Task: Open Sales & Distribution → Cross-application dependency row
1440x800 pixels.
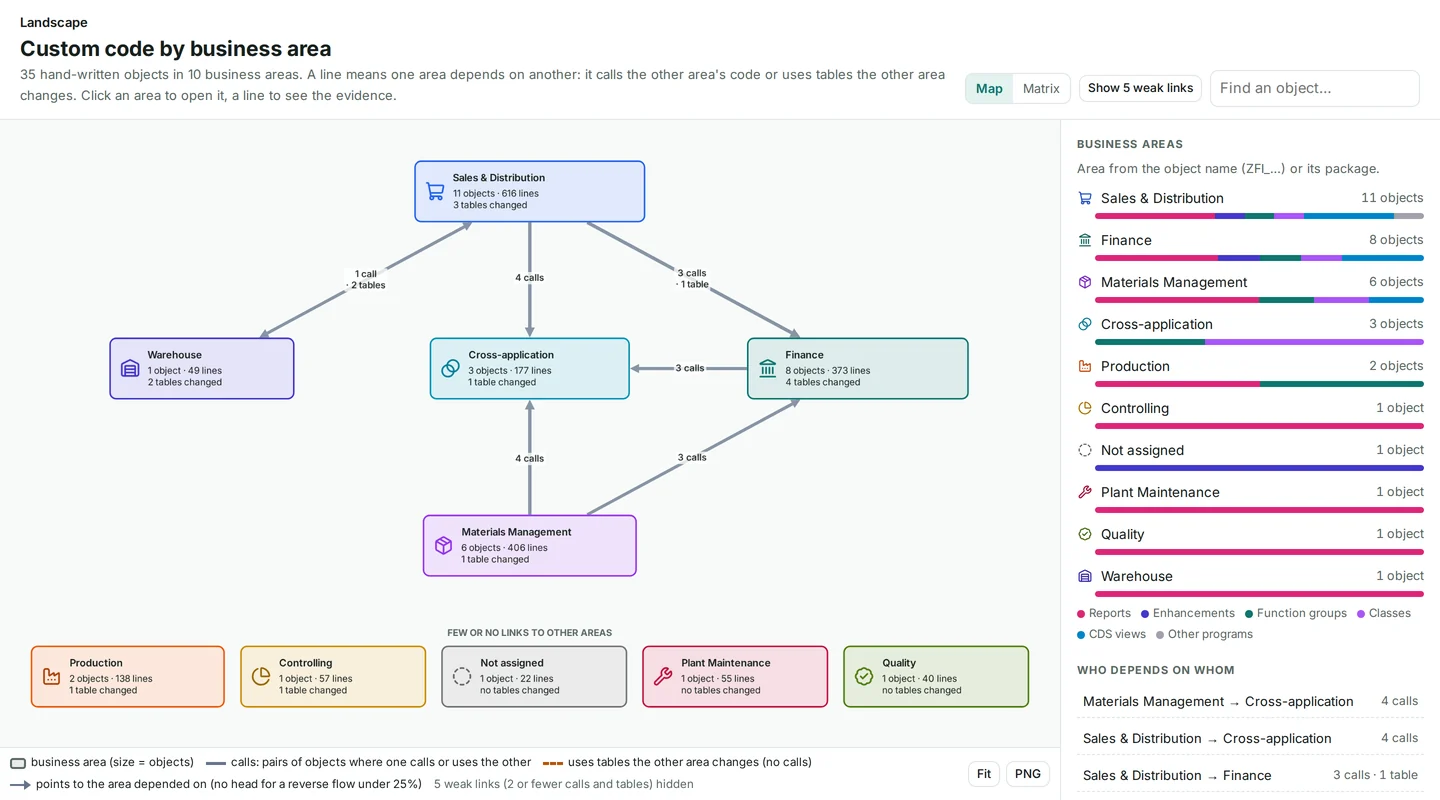Action: click(x=1250, y=738)
